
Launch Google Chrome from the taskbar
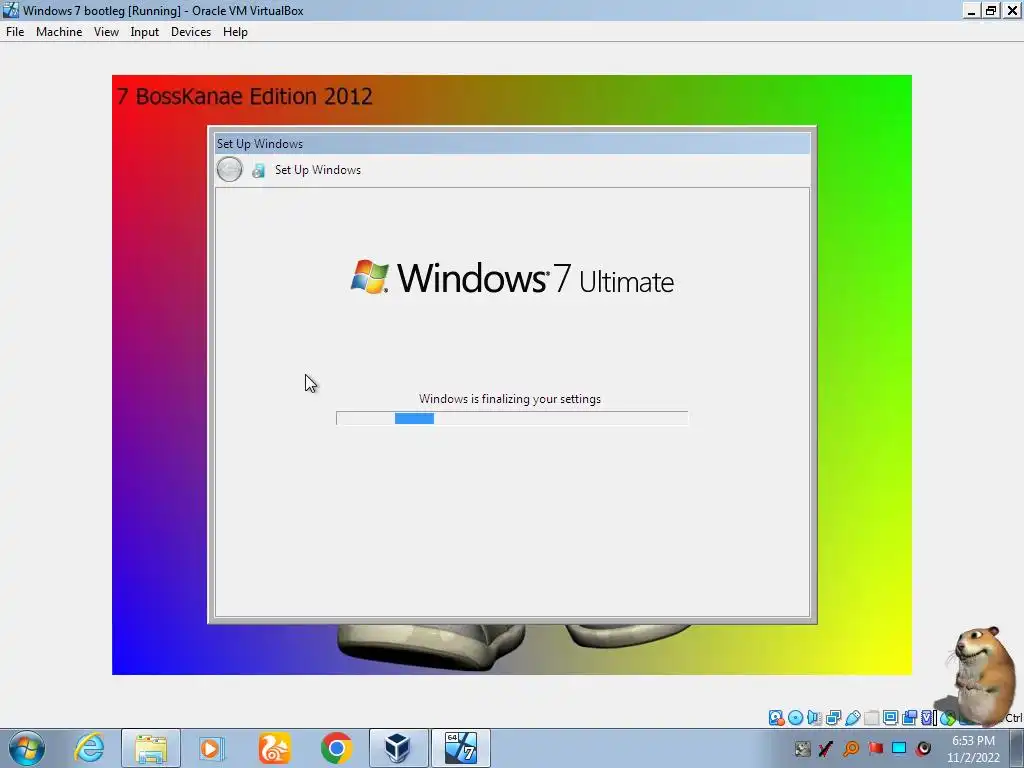point(336,748)
